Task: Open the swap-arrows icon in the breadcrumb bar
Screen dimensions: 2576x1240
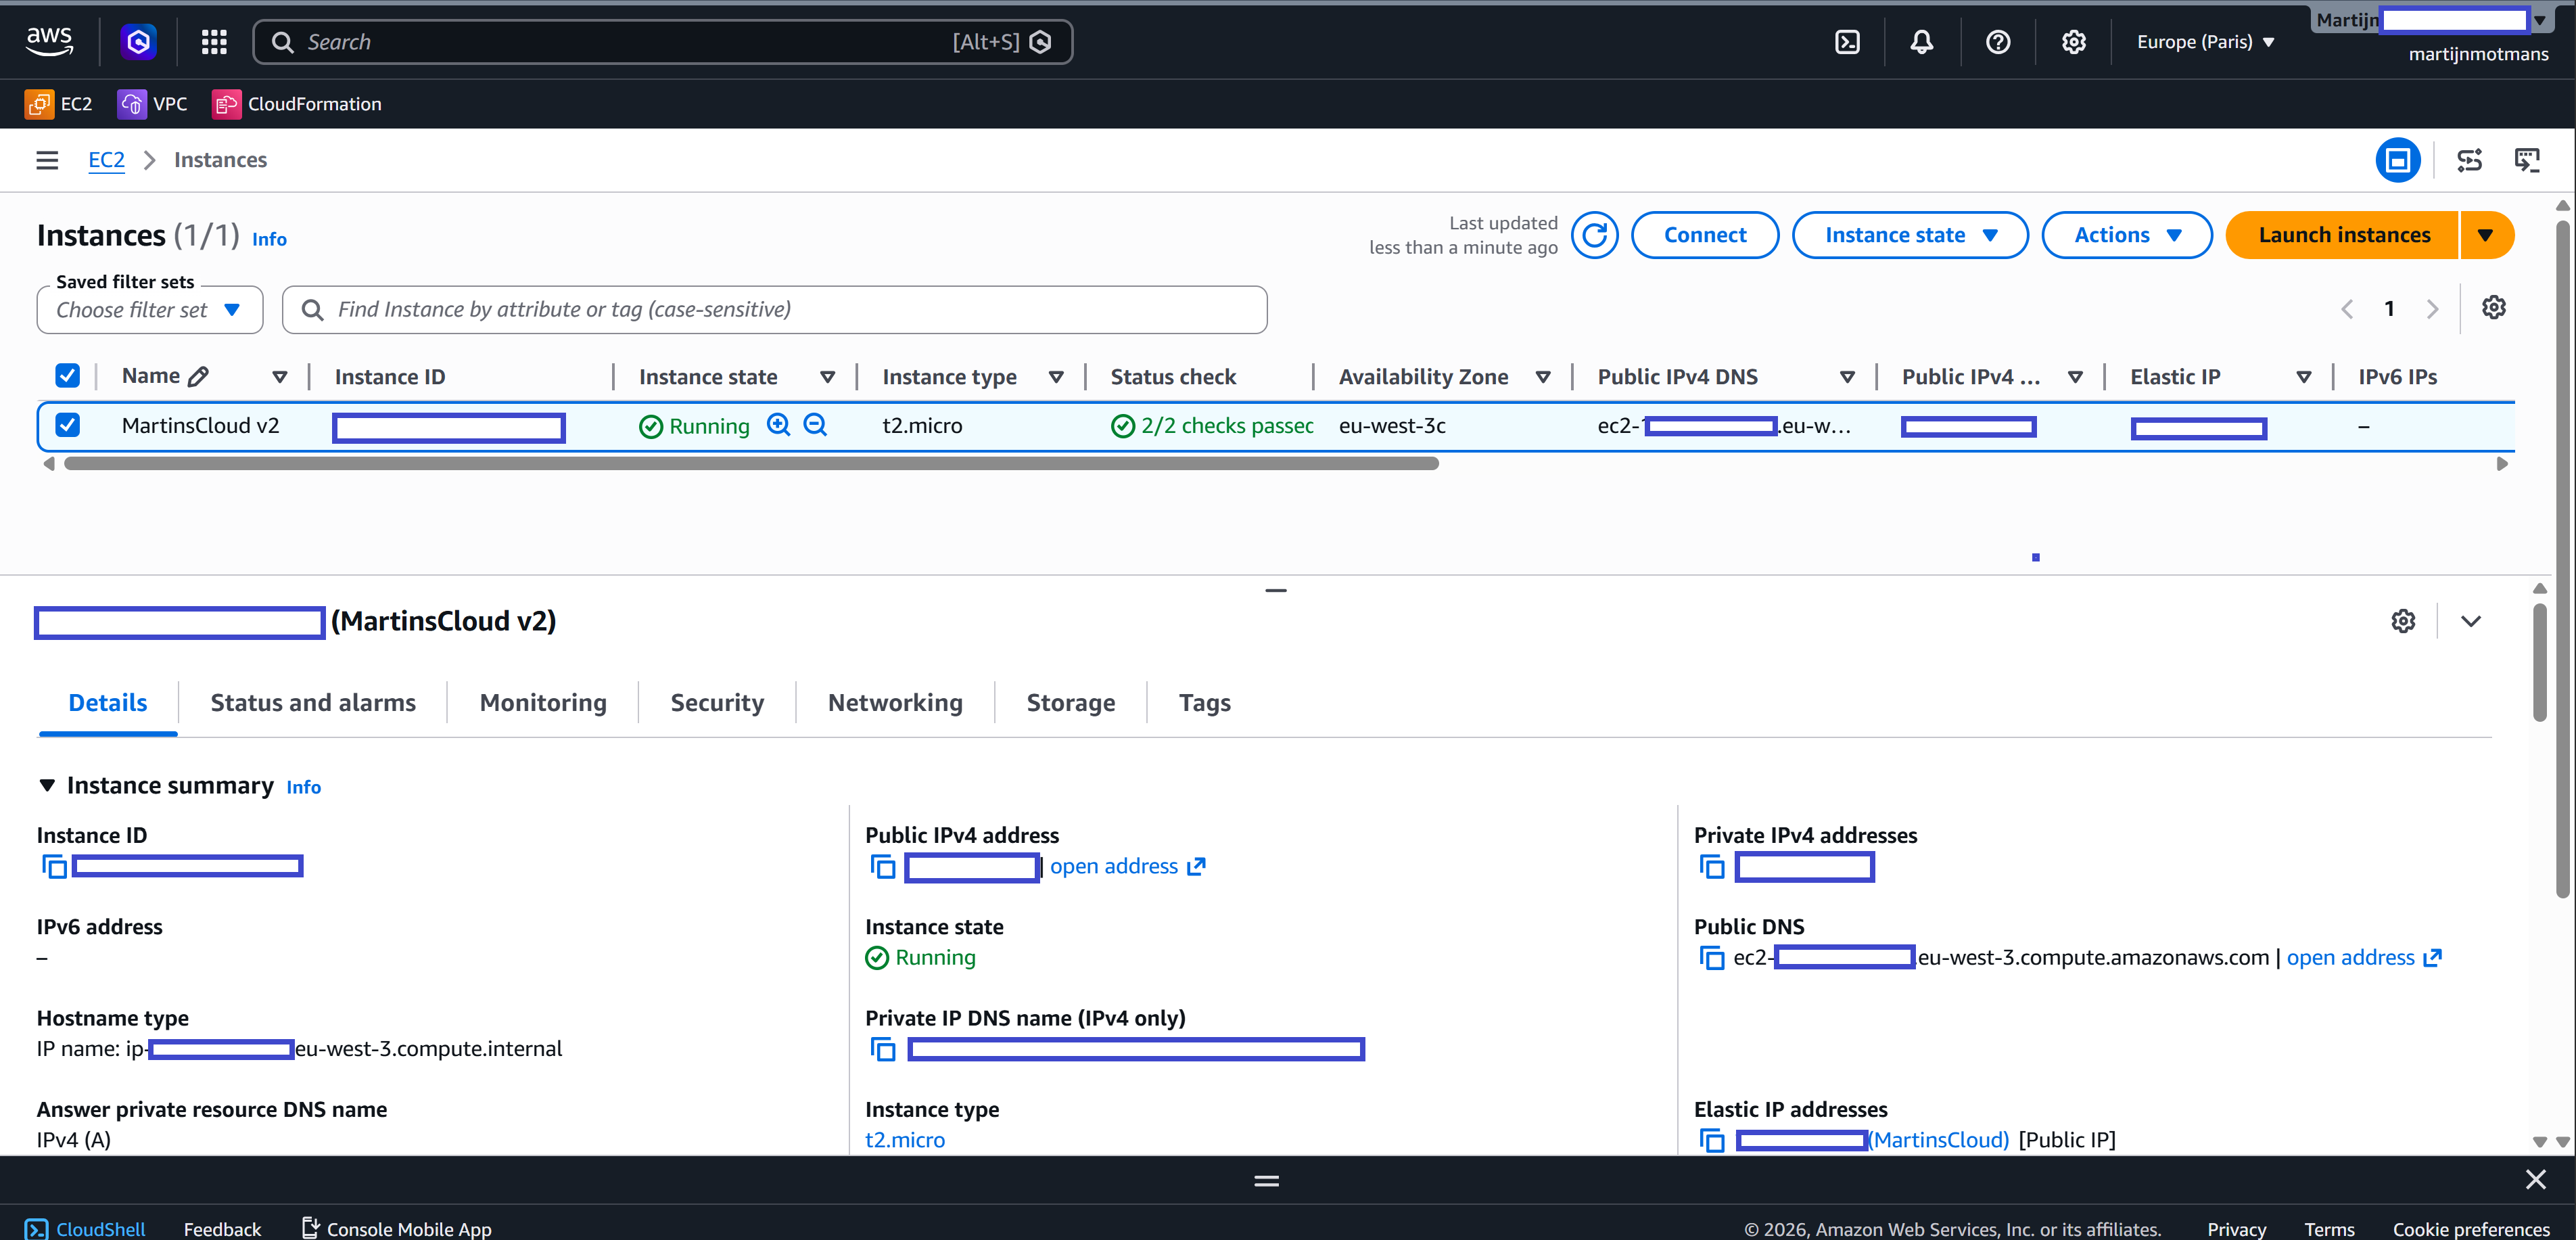Action: 2469,160
